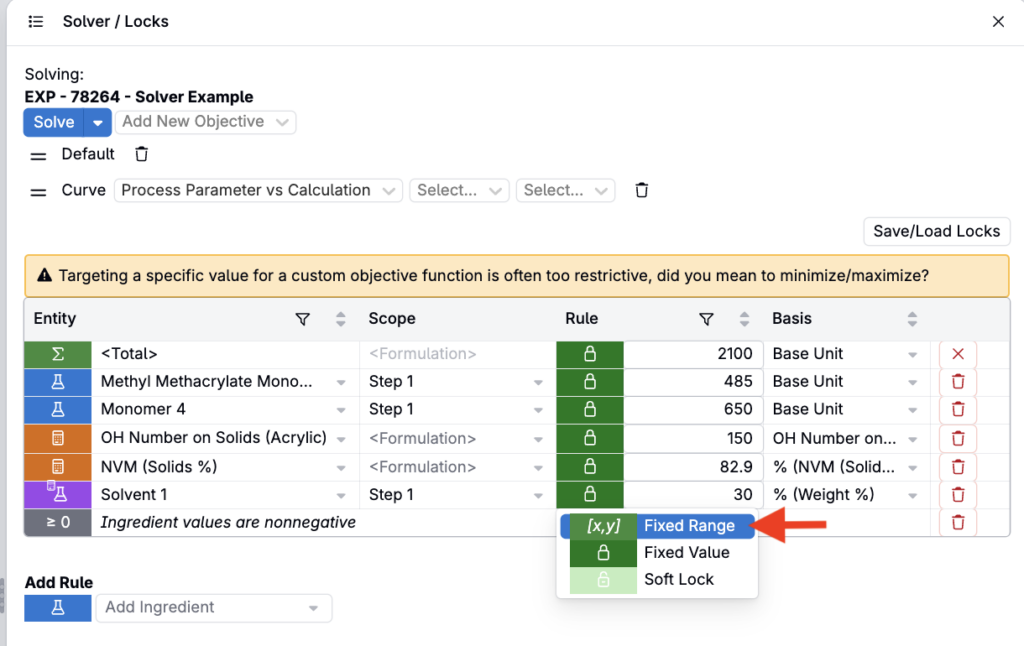Image resolution: width=1024 pixels, height=646 pixels.
Task: Delete the Curve objective with trash icon
Action: pyautogui.click(x=642, y=190)
